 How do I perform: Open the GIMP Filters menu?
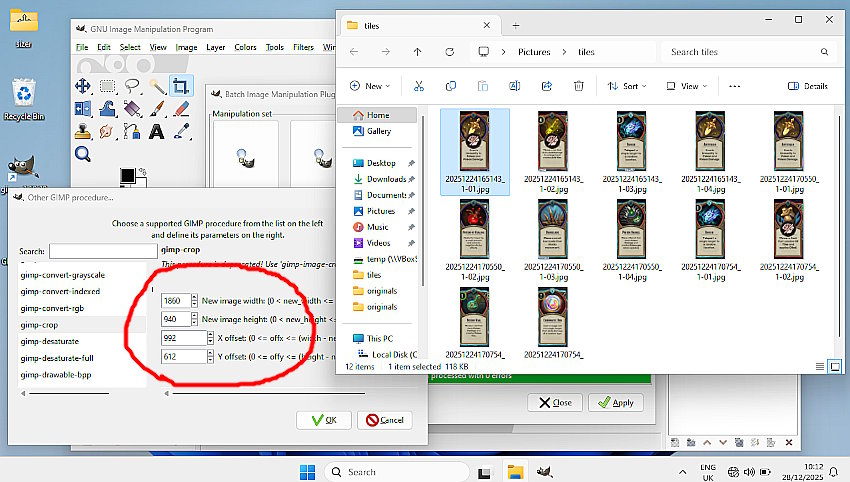[304, 47]
